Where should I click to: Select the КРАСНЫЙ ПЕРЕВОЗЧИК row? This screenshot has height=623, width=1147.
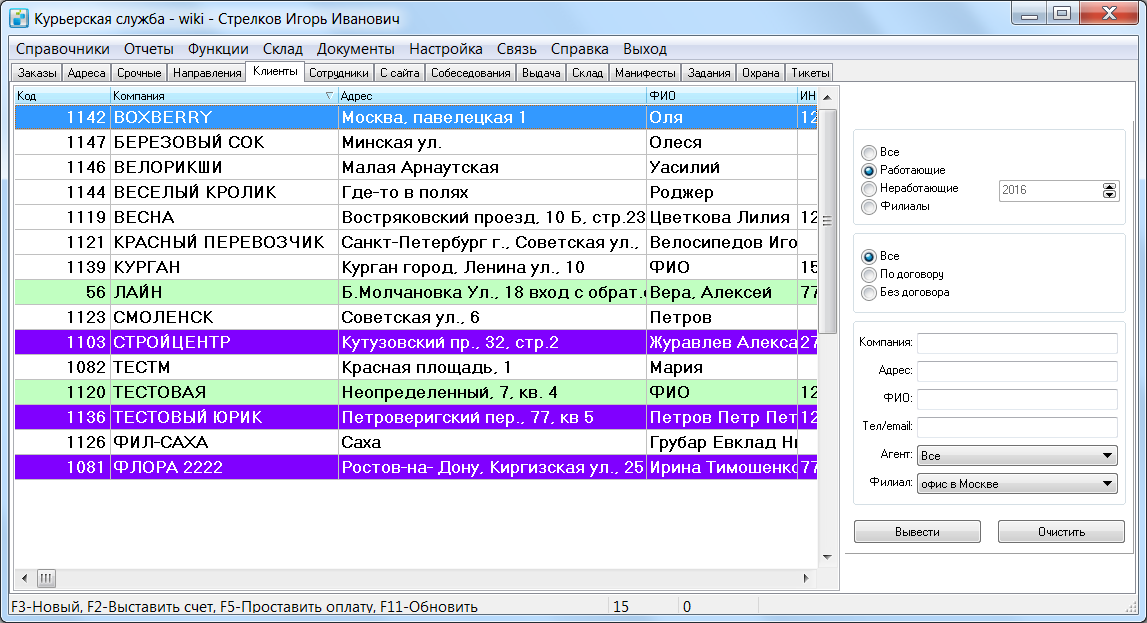point(415,243)
